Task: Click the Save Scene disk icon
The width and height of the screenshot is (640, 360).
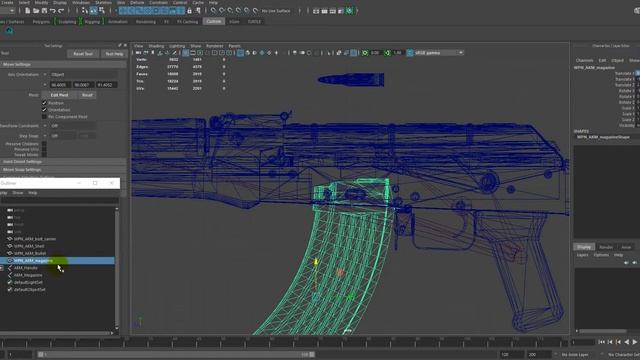Action: (x=44, y=11)
